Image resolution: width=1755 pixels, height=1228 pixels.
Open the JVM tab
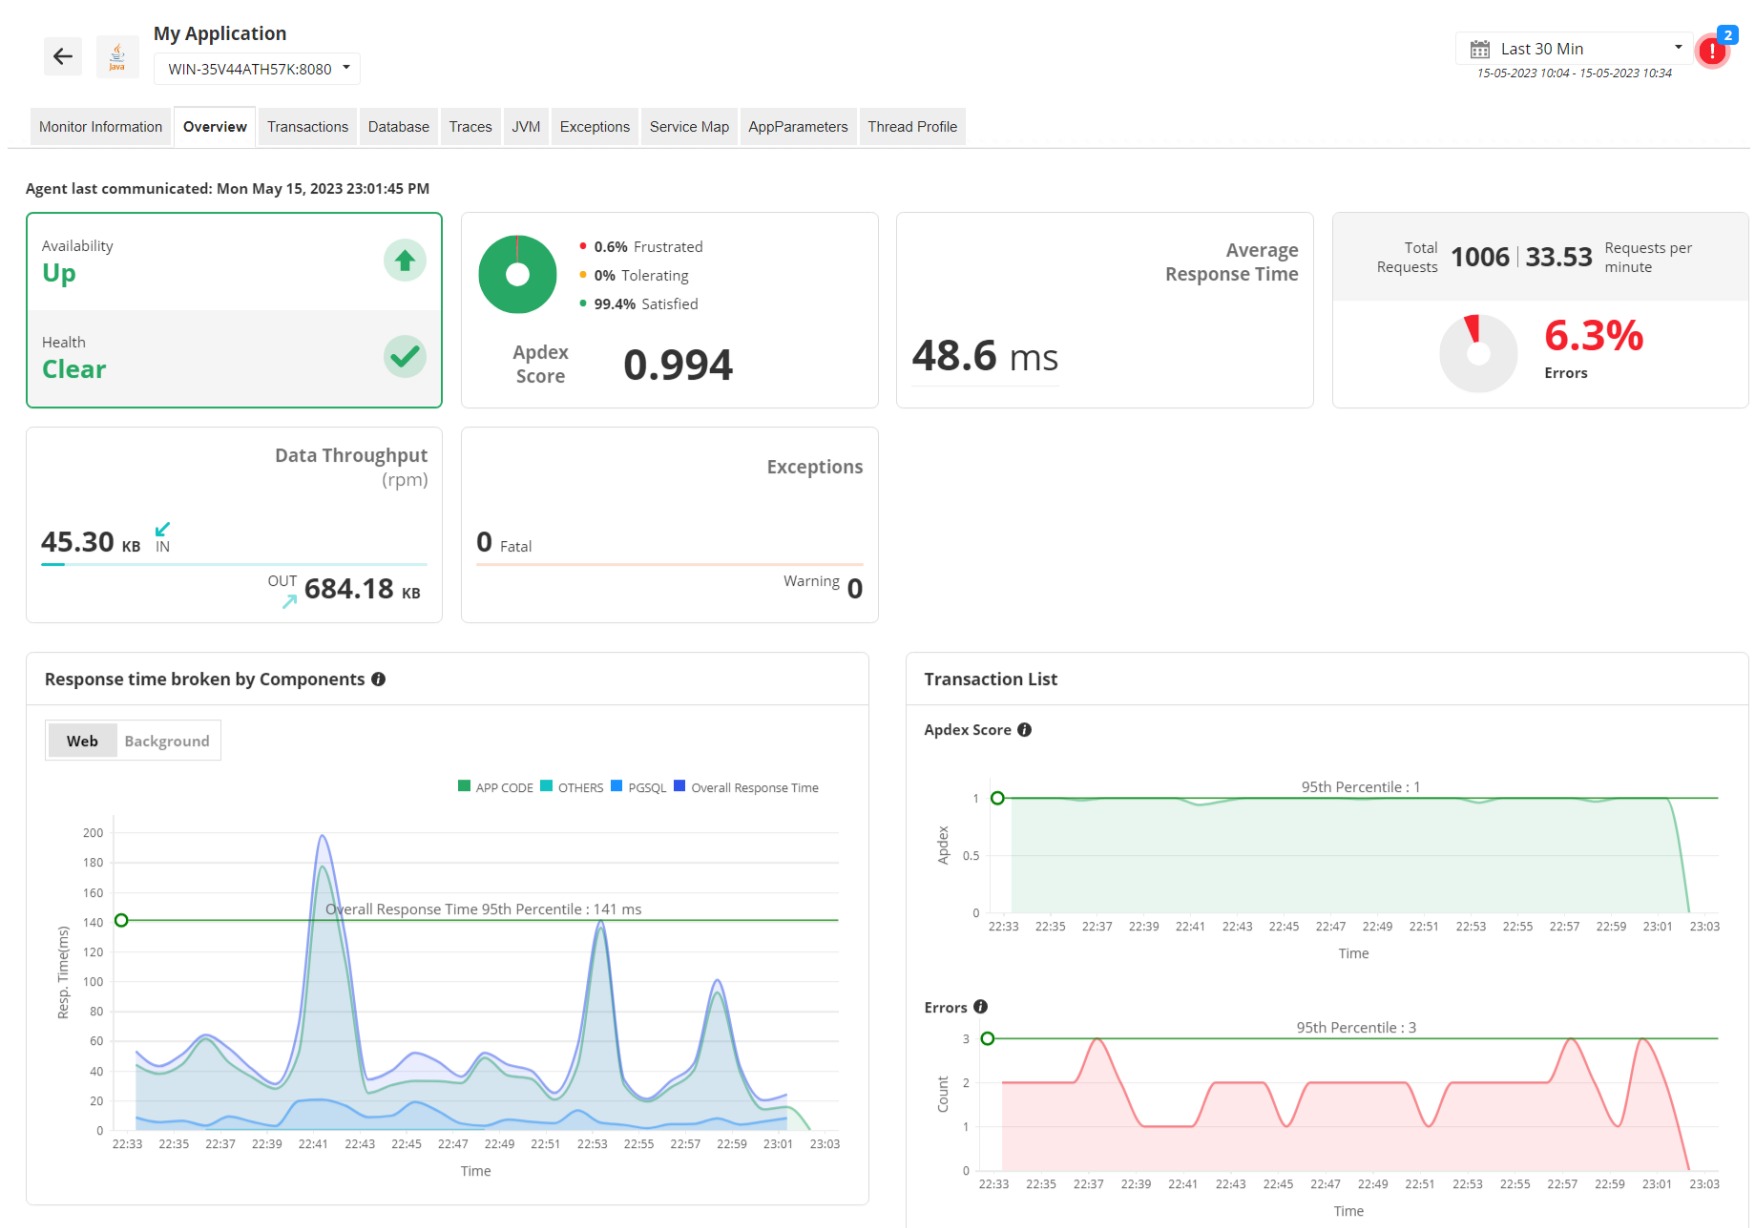(525, 126)
